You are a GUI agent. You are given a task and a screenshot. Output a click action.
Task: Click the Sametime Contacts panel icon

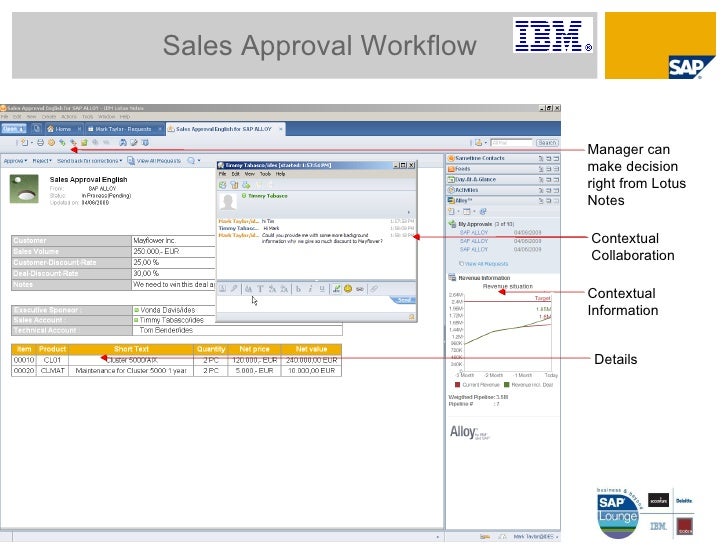[450, 158]
